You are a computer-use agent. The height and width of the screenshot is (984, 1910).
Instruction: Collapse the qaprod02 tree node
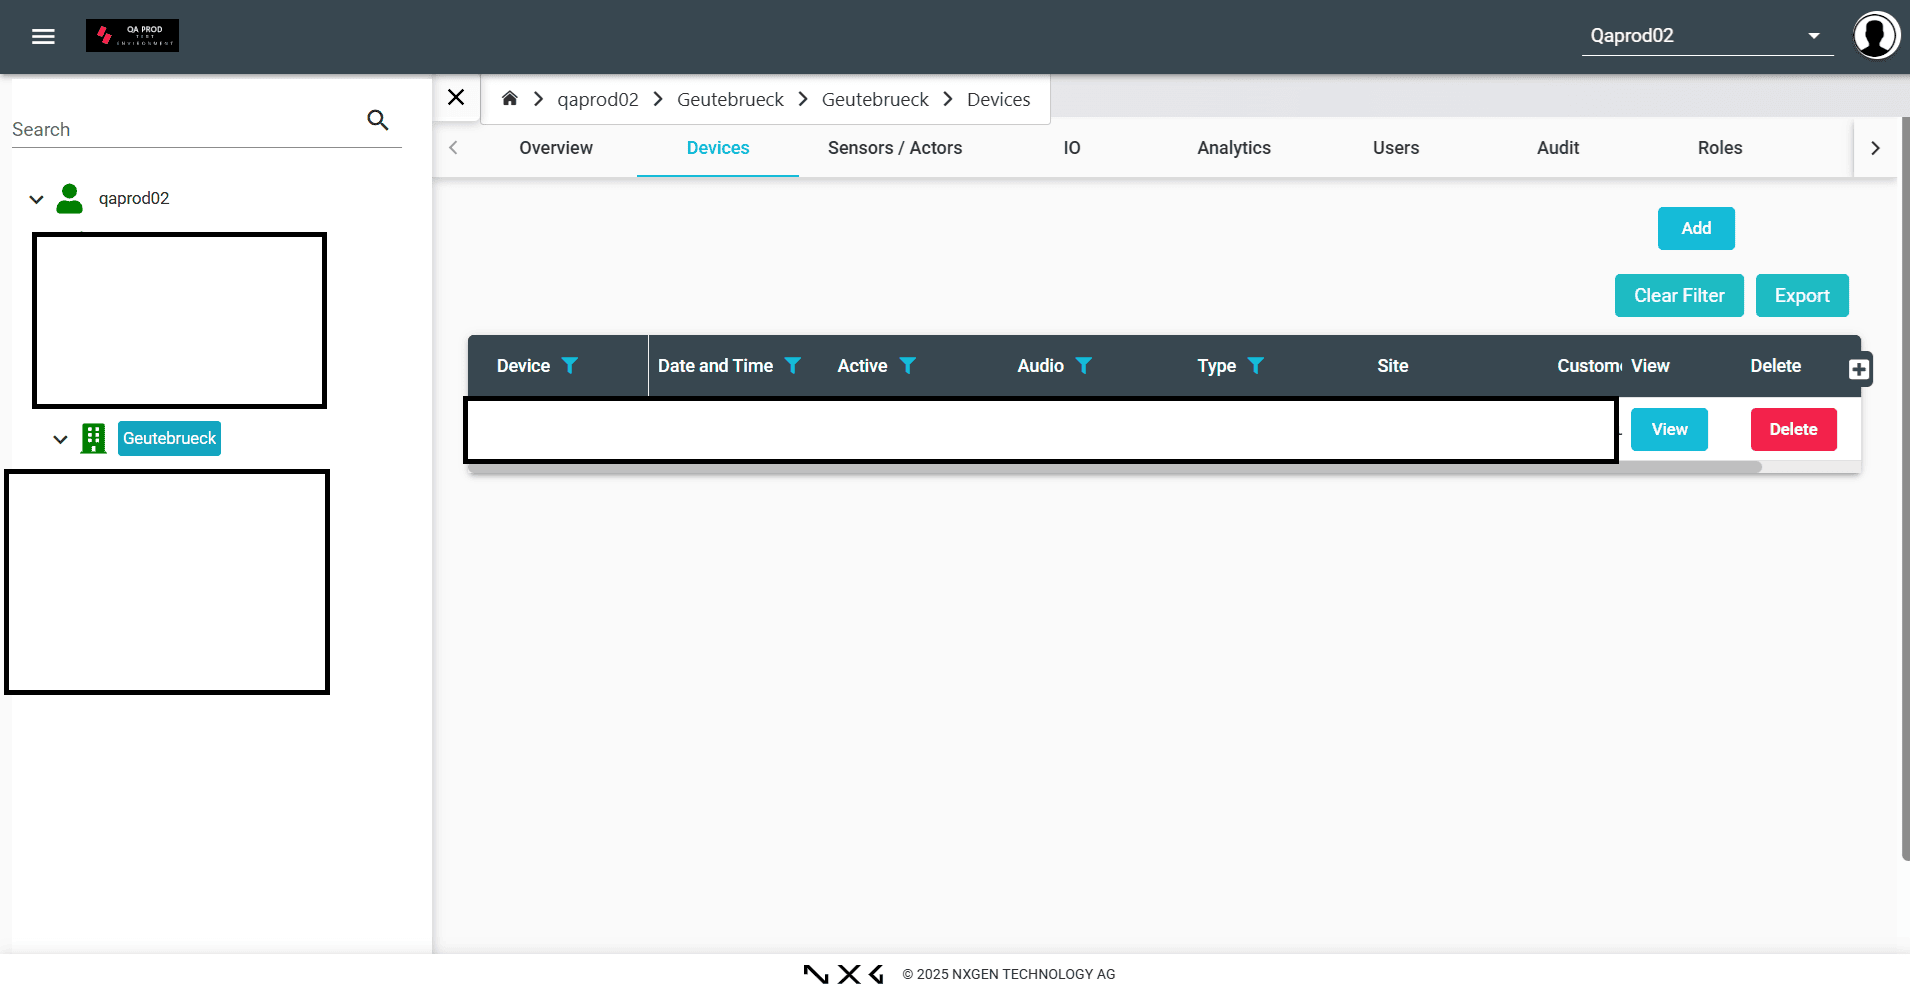coord(37,200)
